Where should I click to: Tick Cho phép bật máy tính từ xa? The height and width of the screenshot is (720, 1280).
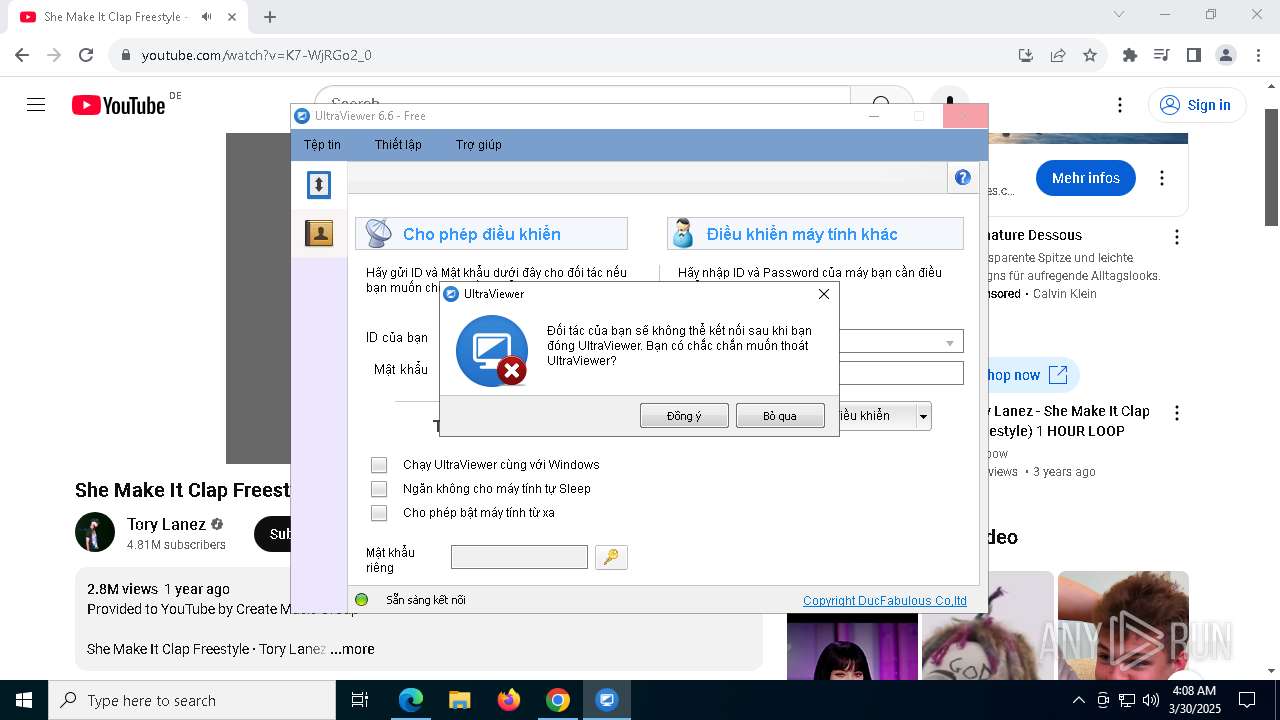tap(379, 513)
